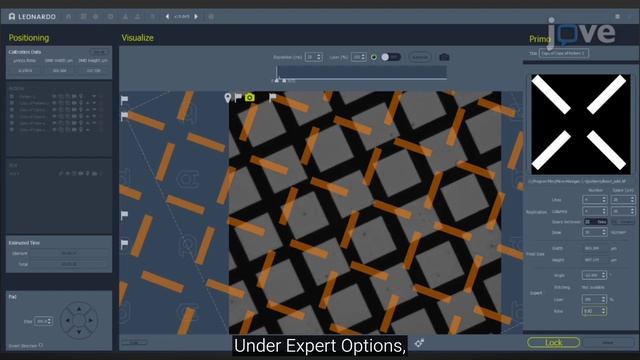Click the small button below the map at left

coord(134,342)
